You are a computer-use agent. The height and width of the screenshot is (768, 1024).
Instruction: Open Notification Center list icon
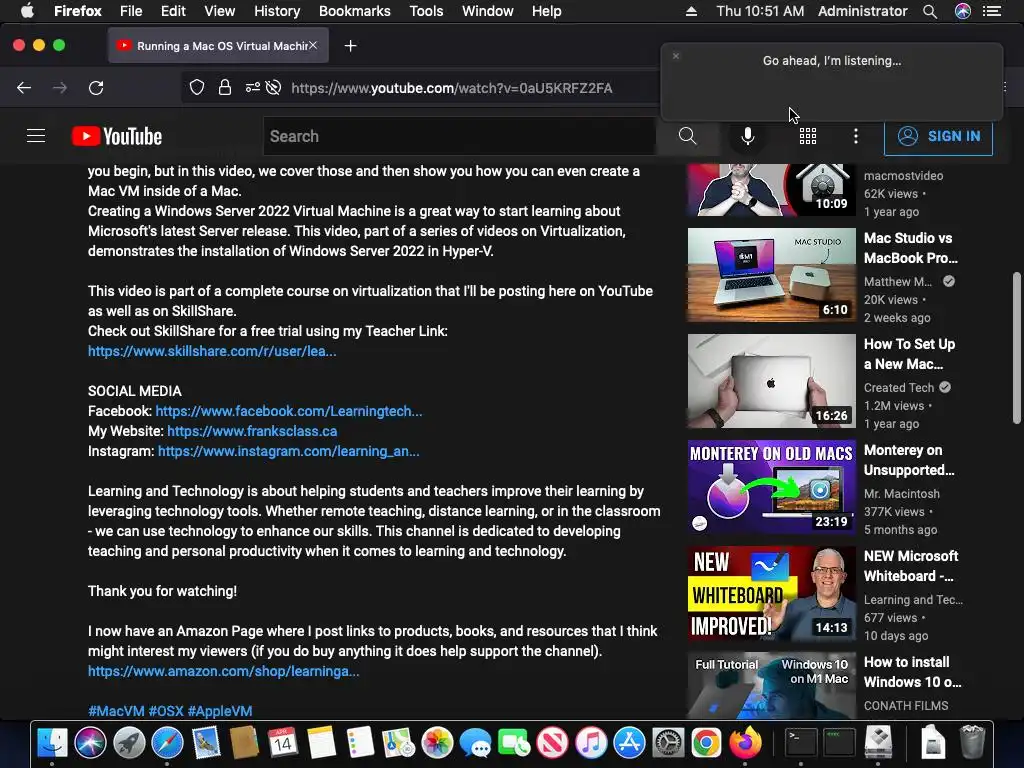(992, 11)
